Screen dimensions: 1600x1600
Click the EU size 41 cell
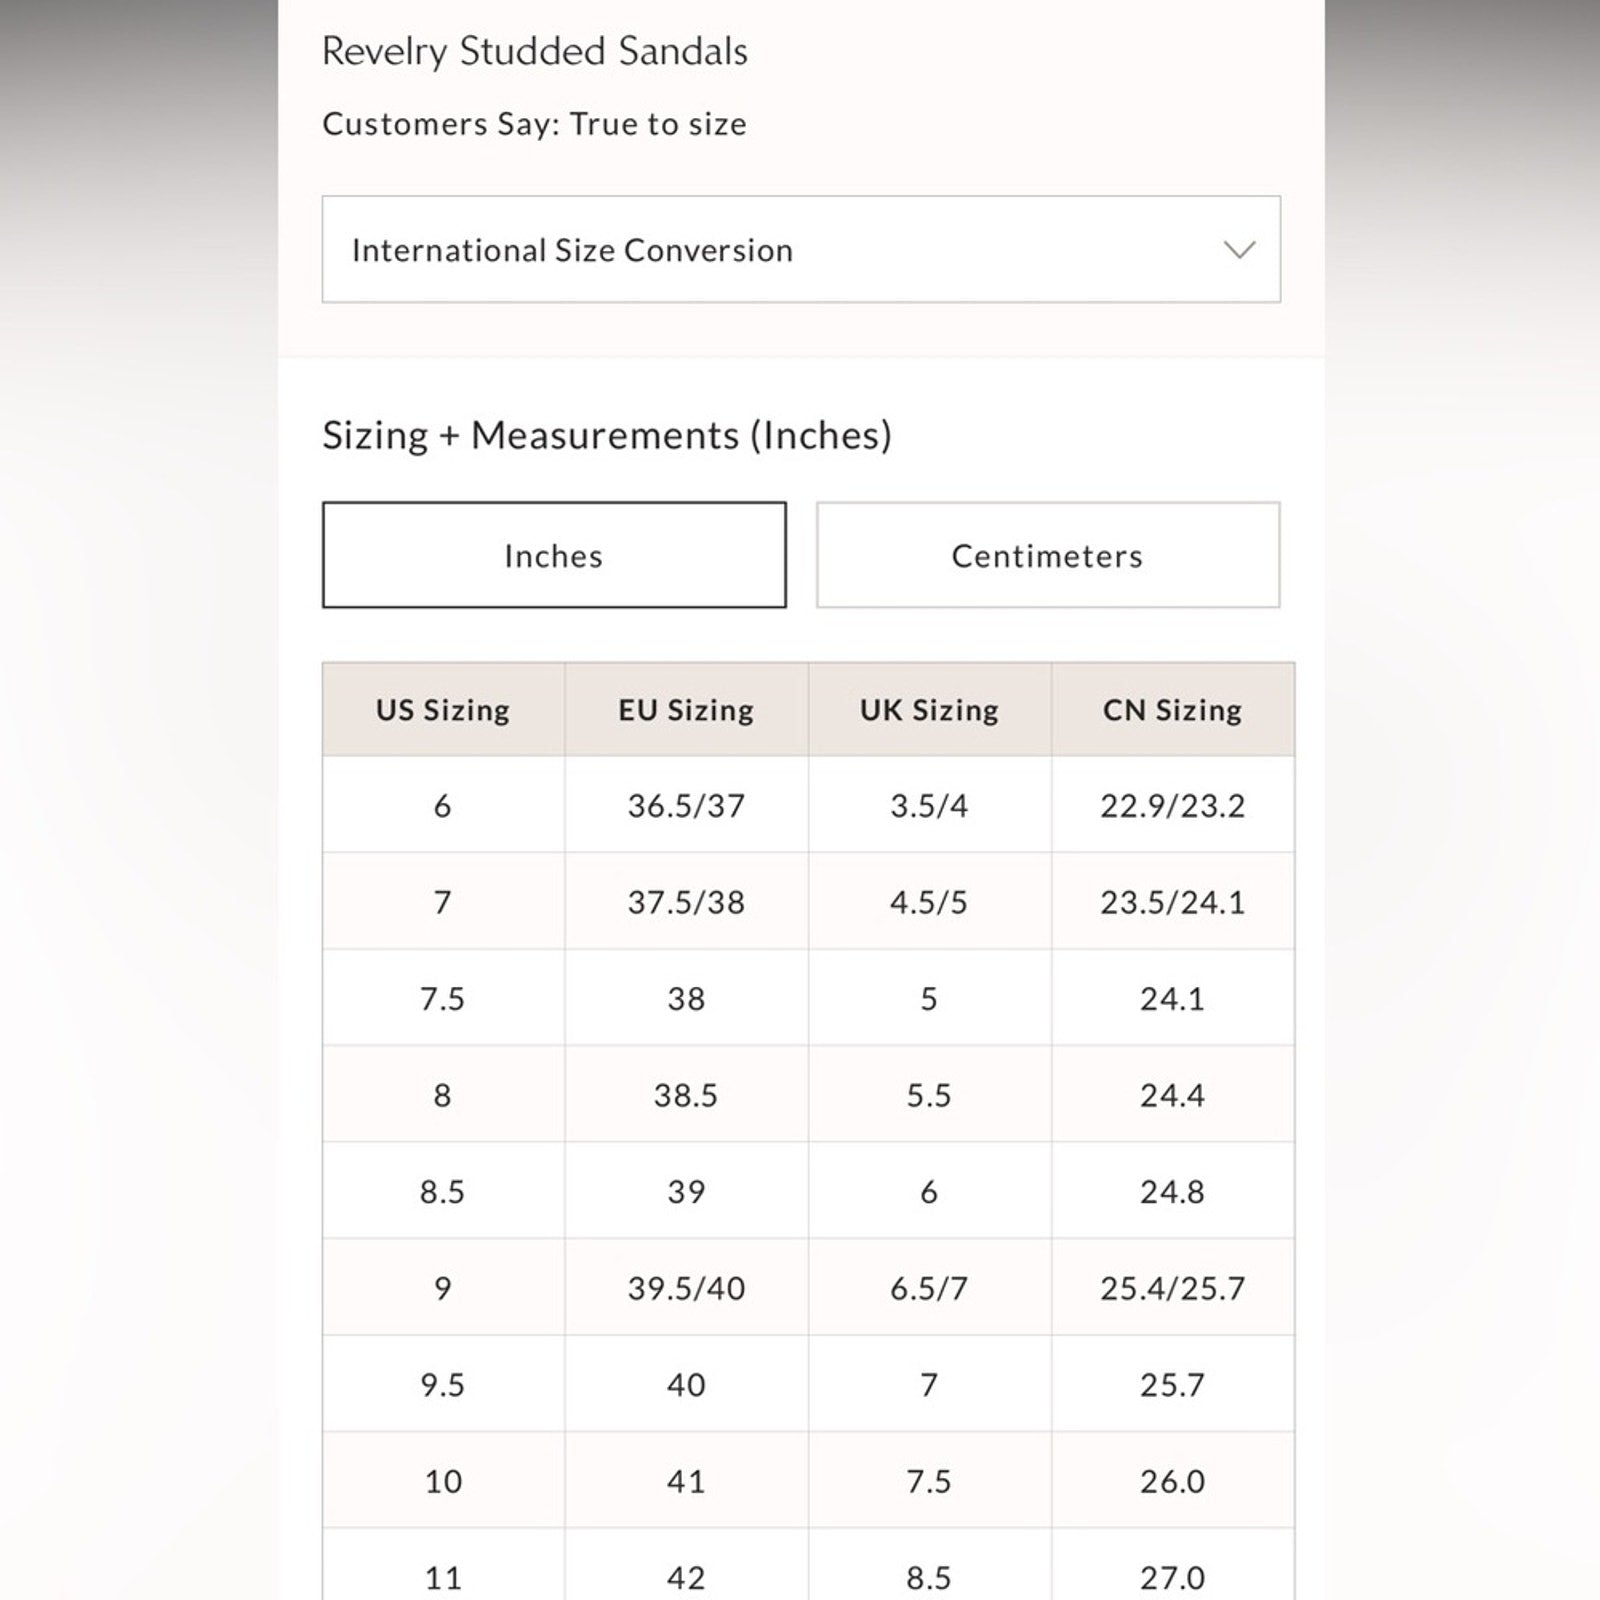(x=686, y=1481)
